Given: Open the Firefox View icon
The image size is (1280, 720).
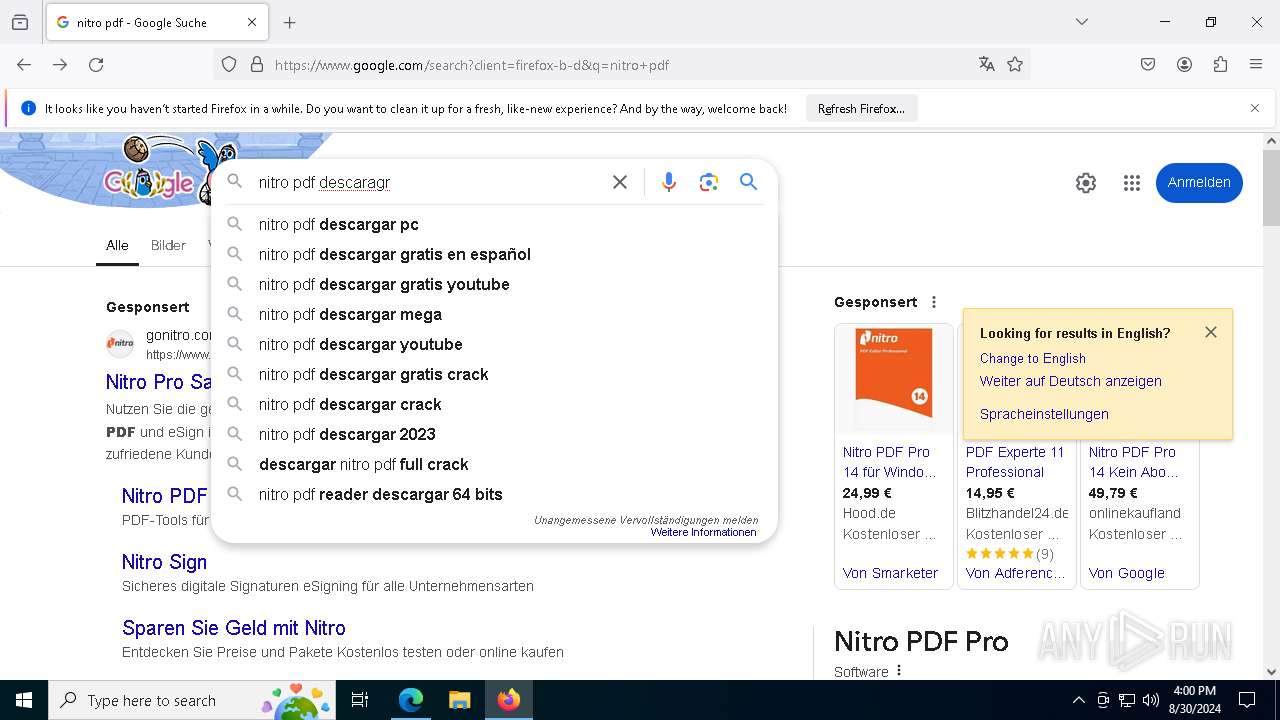Looking at the screenshot, I should [20, 22].
